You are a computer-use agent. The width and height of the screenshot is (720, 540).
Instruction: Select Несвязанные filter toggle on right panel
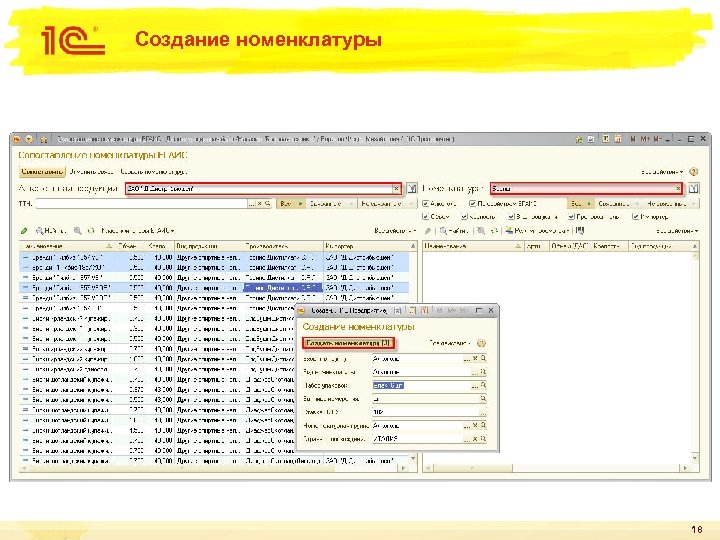click(670, 203)
